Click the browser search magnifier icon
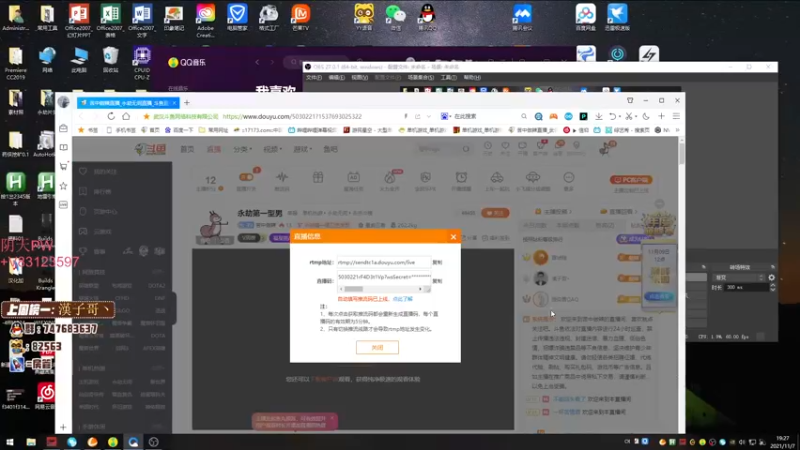 pos(524,116)
